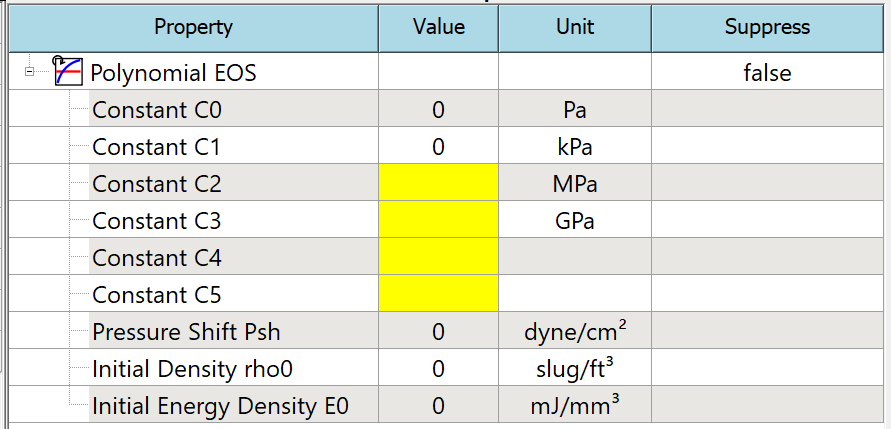Screen dimensions: 891x429
Task: Edit the Pressure Shift Psh value
Action: pos(438,332)
